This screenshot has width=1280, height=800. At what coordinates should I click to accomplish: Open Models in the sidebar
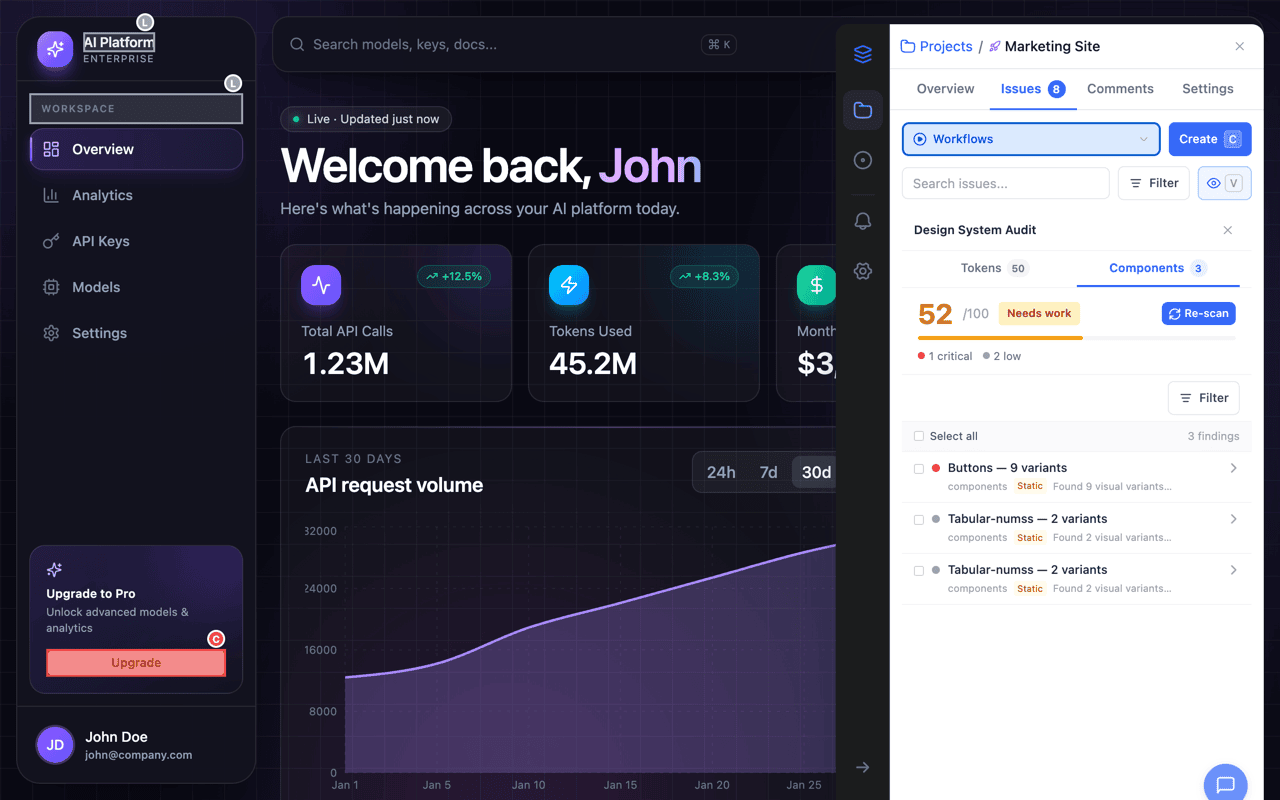pyautogui.click(x=136, y=287)
